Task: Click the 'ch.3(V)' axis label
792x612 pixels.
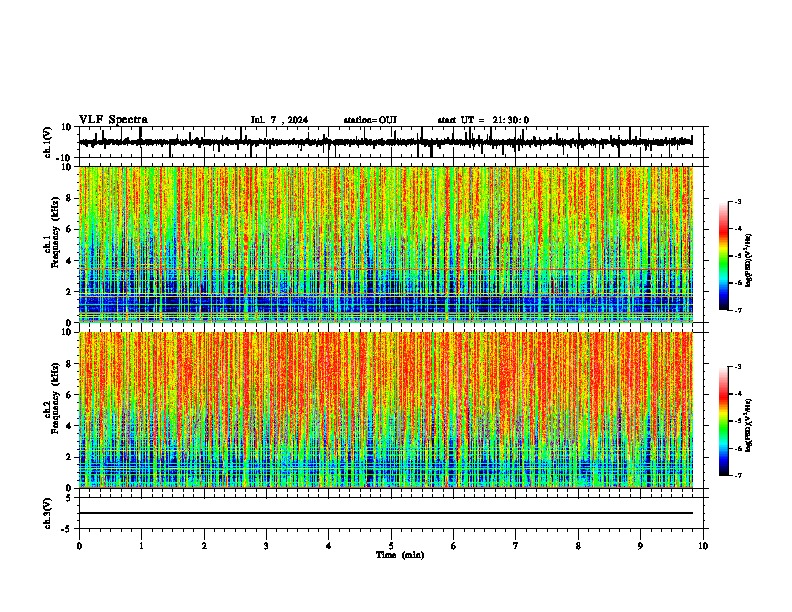Action: tap(48, 513)
